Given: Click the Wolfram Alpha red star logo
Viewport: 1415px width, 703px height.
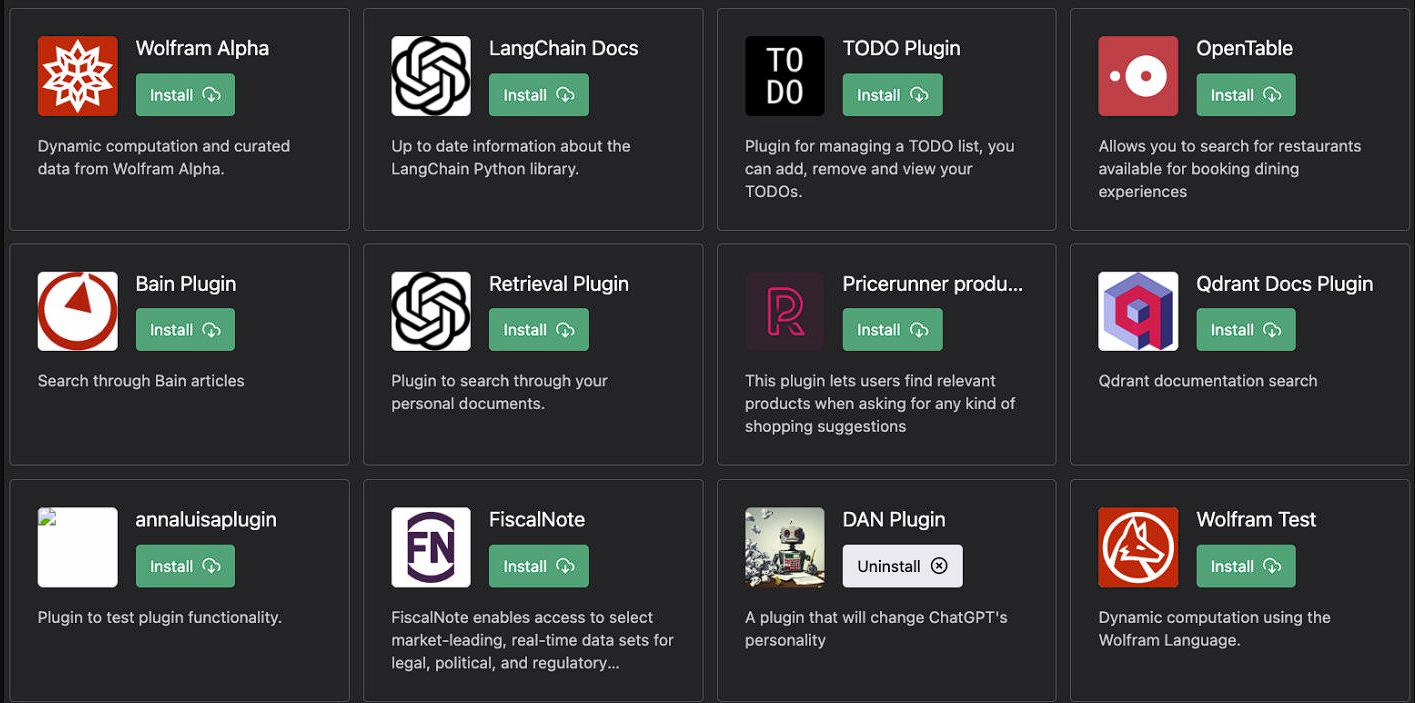Looking at the screenshot, I should click(77, 76).
